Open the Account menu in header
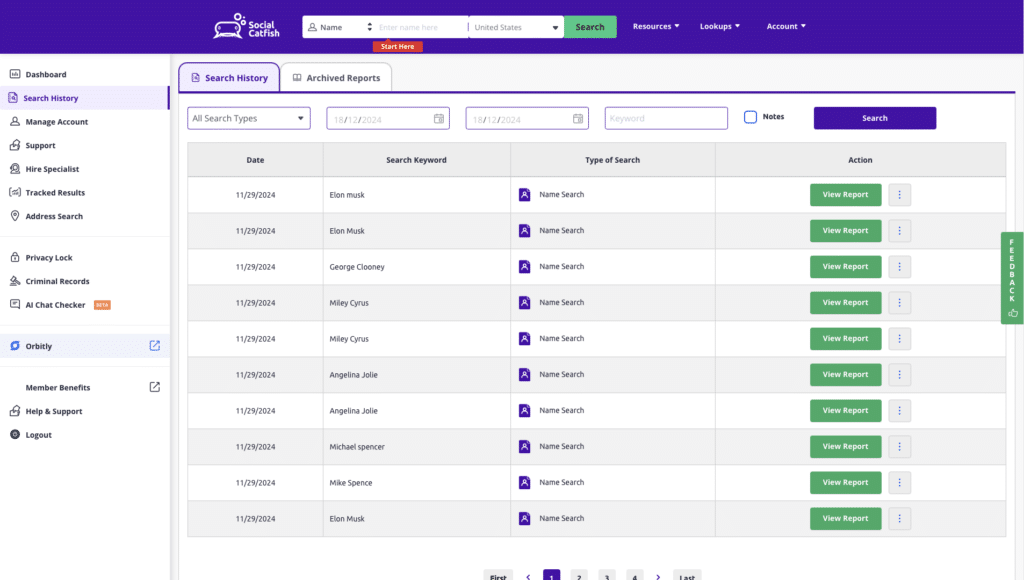This screenshot has height=580, width=1024. point(786,26)
